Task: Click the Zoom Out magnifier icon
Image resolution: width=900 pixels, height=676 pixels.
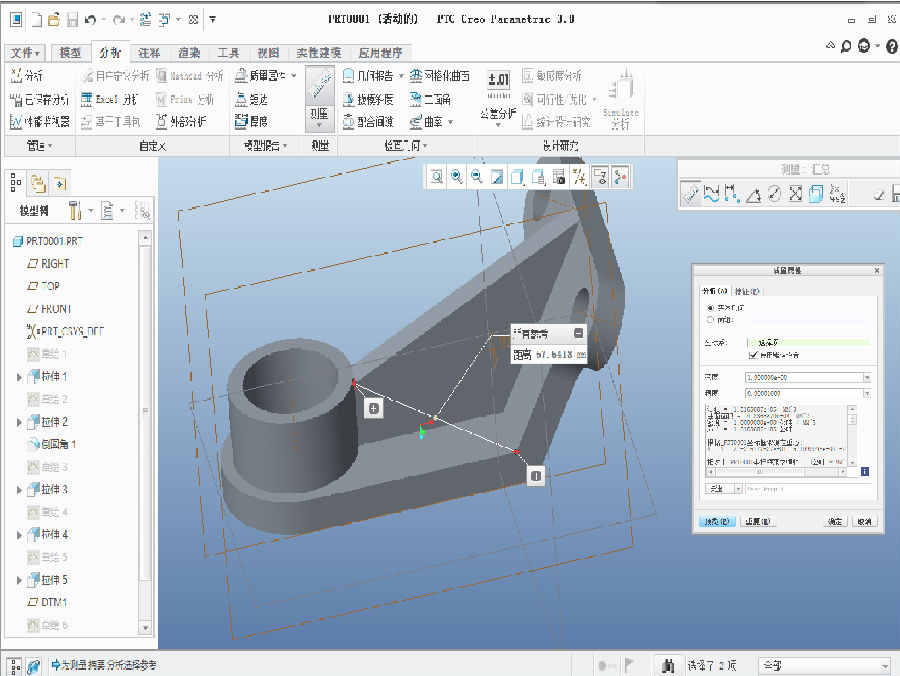Action: click(477, 177)
